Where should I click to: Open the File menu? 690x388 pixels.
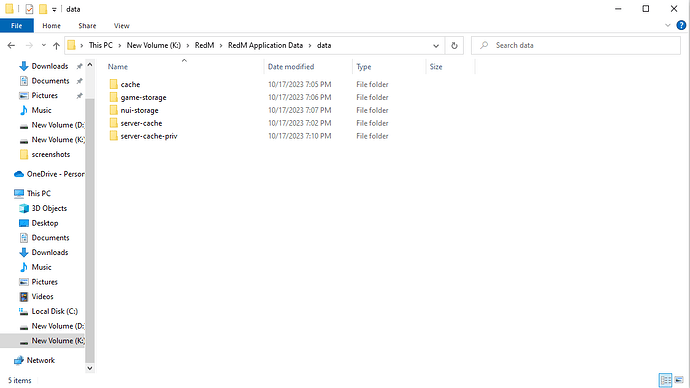(17, 26)
